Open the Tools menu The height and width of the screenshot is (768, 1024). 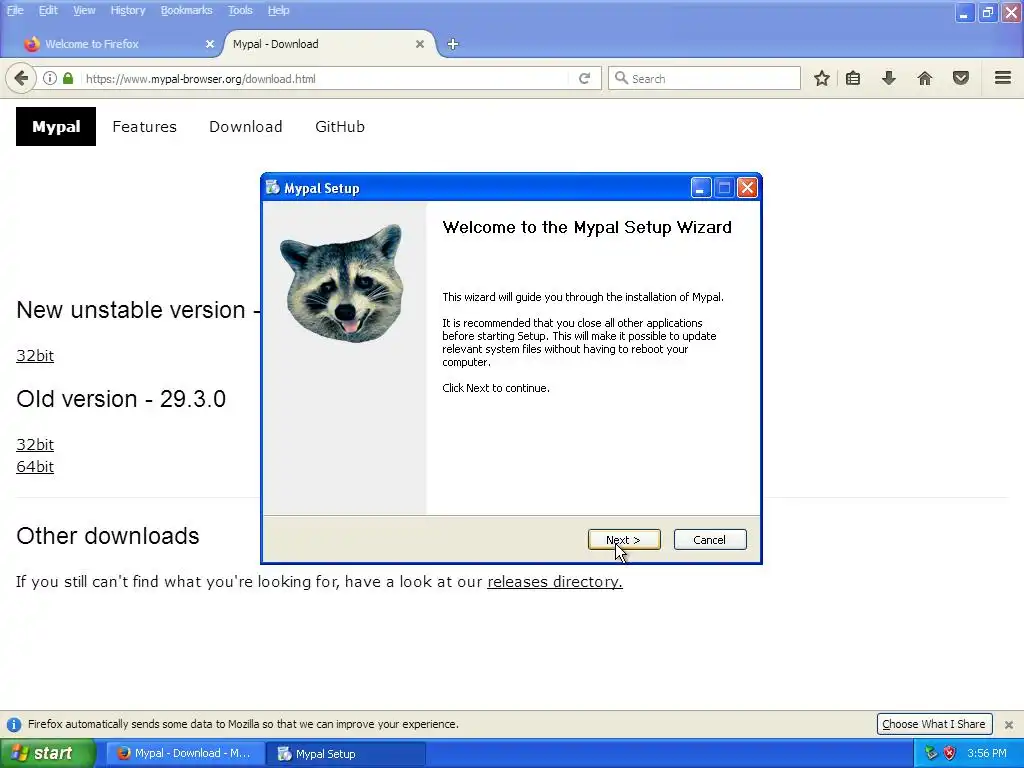(240, 10)
